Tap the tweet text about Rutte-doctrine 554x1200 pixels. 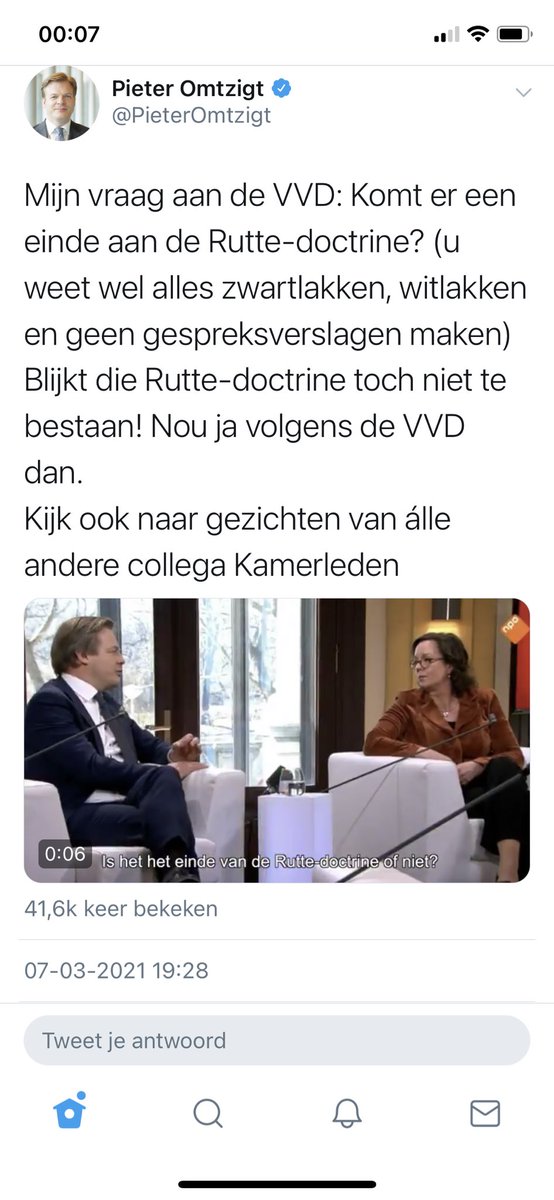272,380
